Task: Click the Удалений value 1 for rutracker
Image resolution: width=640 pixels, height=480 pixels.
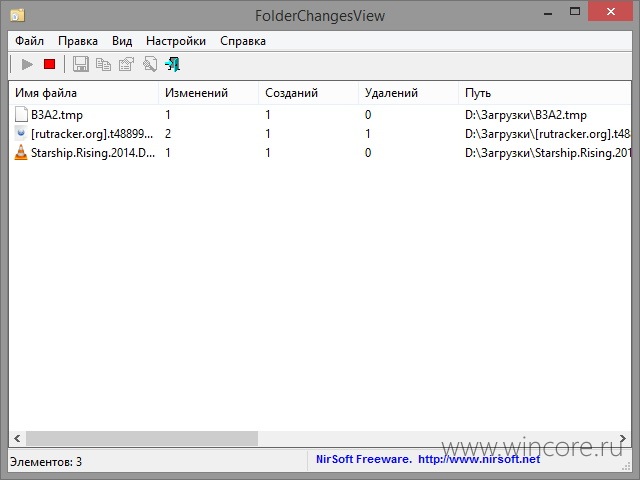Action: coord(368,133)
